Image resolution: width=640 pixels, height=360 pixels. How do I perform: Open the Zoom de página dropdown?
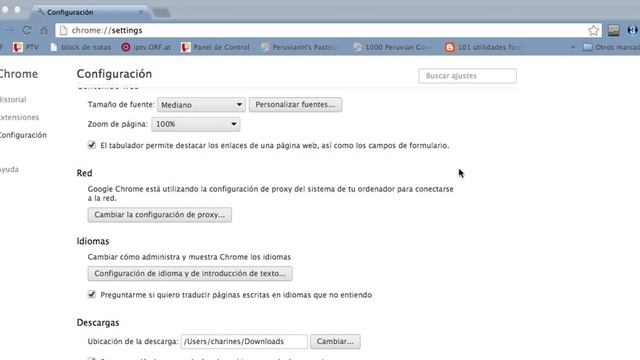pyautogui.click(x=196, y=124)
